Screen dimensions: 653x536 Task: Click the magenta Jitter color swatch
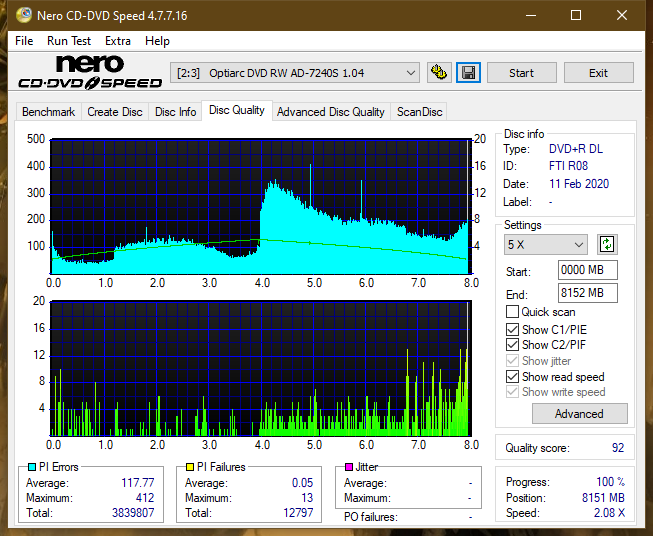tap(349, 467)
